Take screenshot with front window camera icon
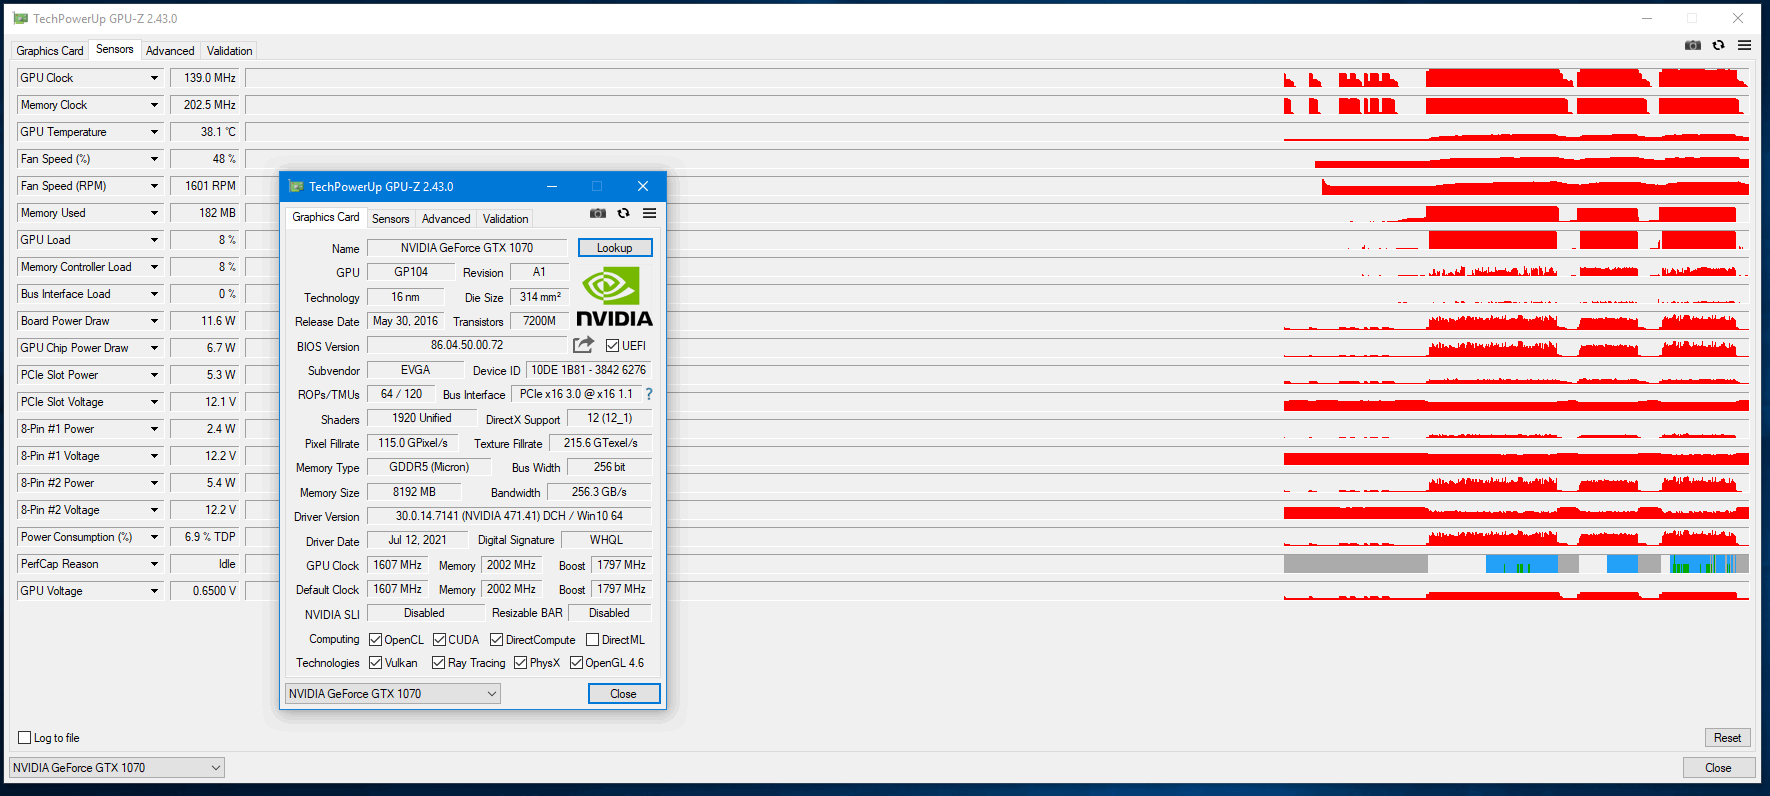 [x=598, y=213]
